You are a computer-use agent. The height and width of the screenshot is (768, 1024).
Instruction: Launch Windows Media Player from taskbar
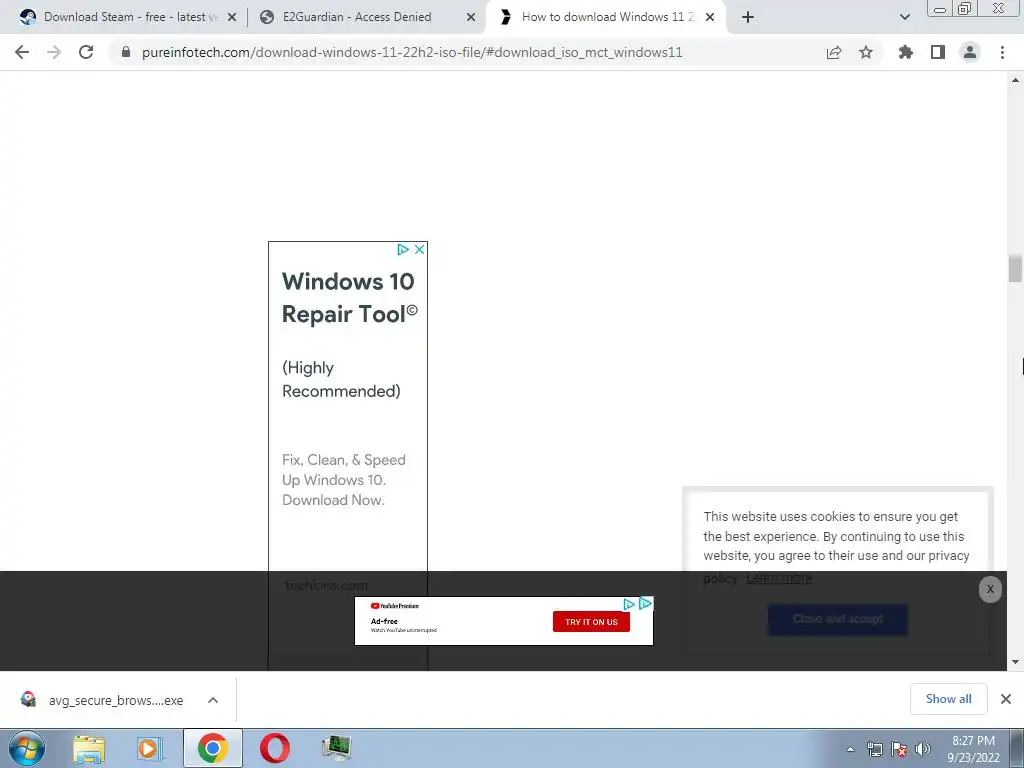[150, 748]
